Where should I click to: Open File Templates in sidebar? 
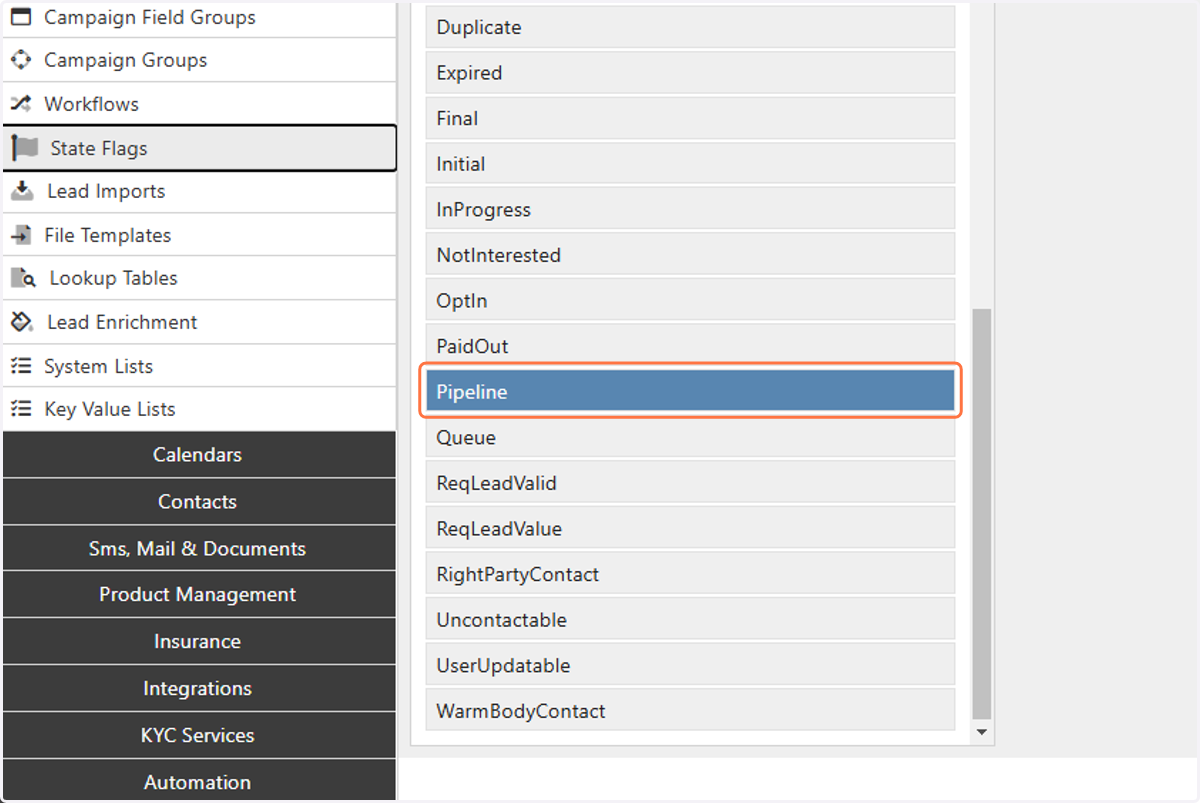tap(199, 235)
